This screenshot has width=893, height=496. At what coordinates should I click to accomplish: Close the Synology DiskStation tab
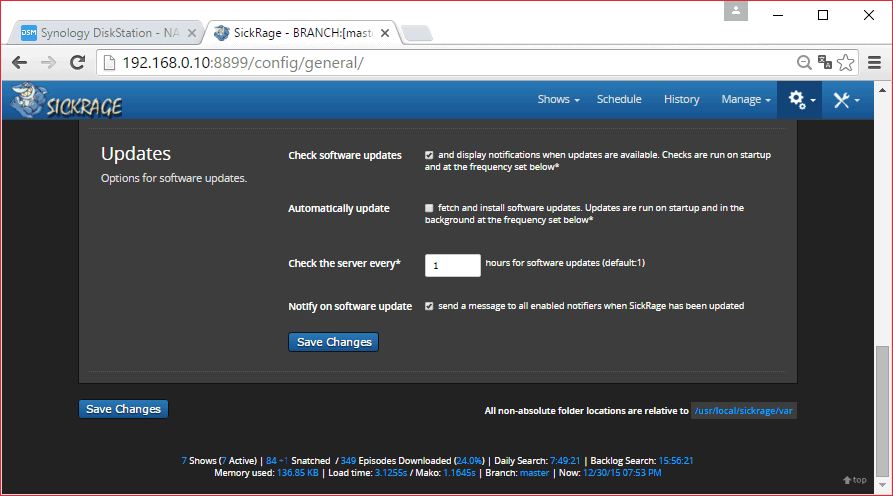[192, 33]
